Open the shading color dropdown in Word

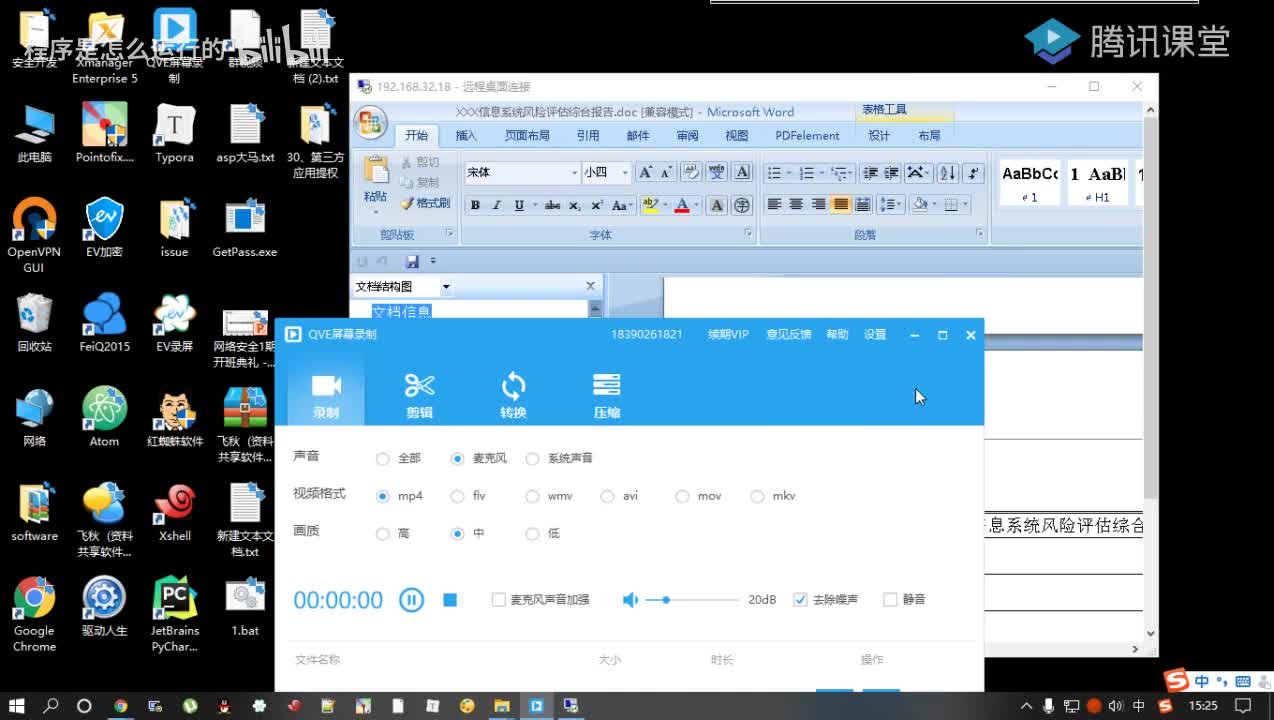(933, 205)
